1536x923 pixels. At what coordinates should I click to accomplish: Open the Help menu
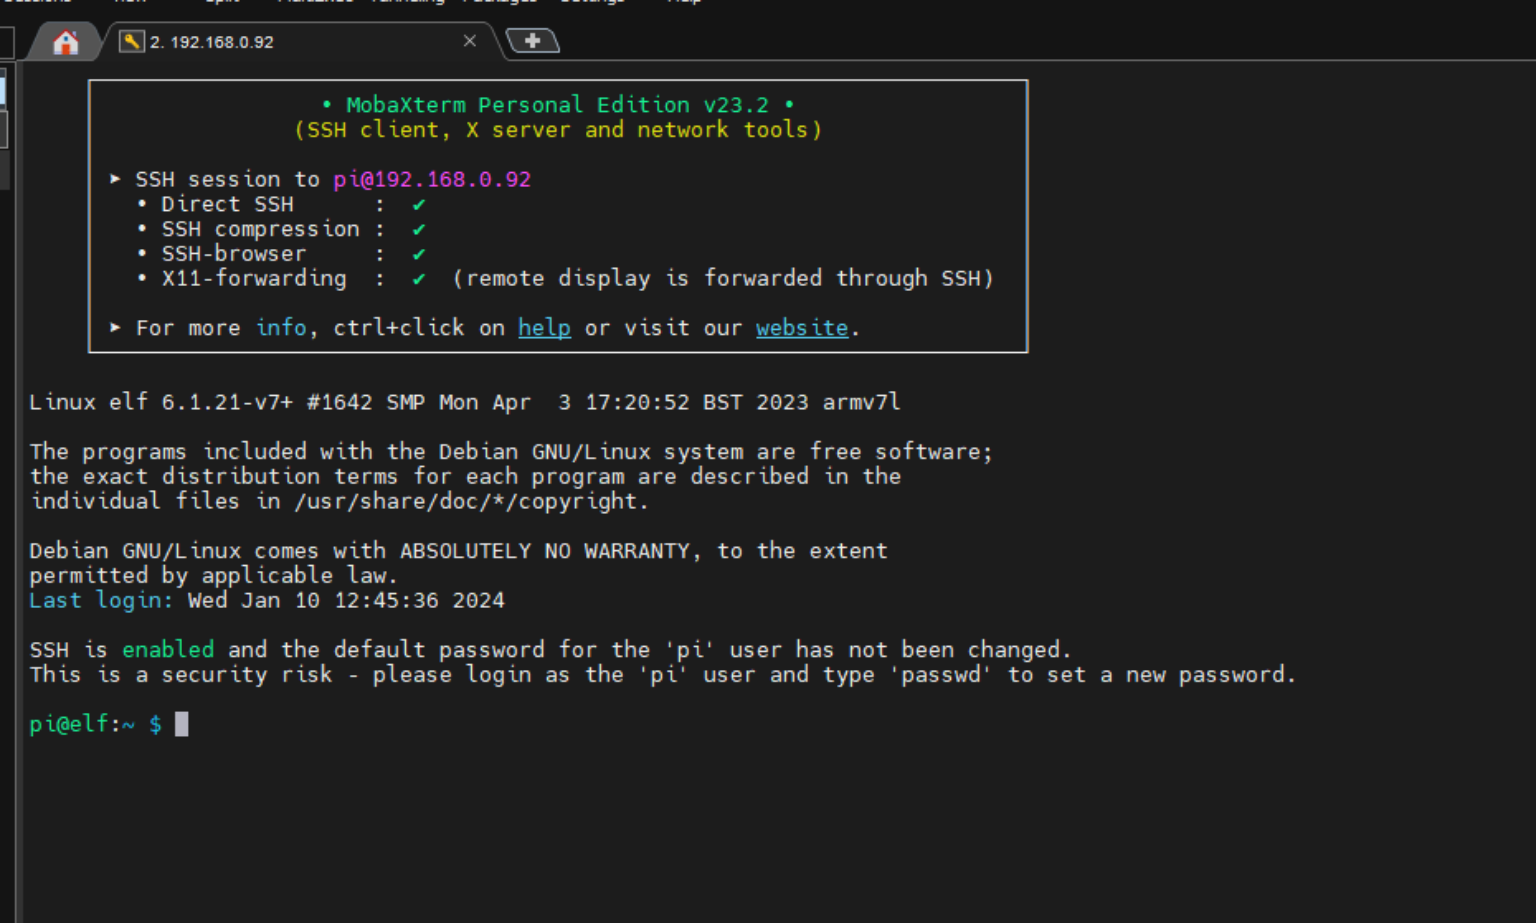[684, 3]
